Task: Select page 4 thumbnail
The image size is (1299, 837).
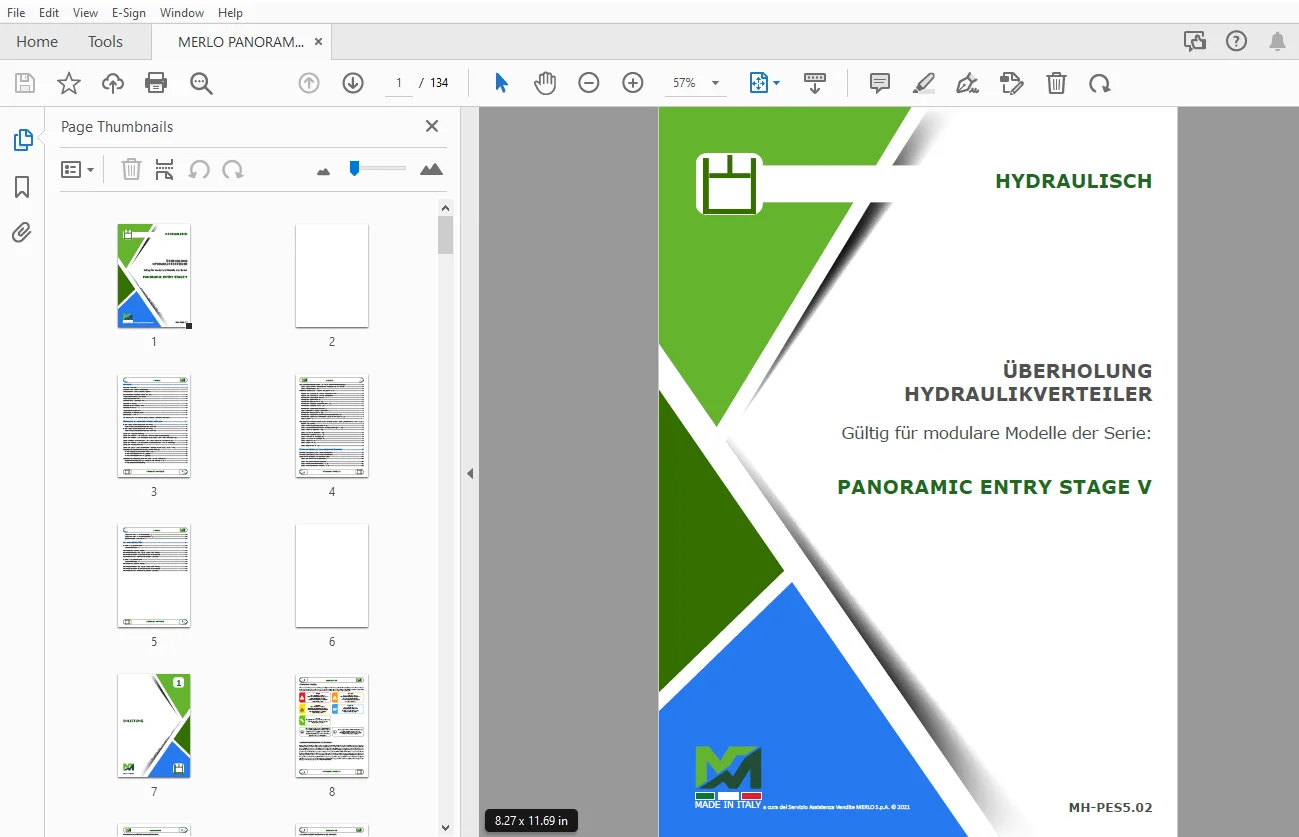Action: 332,426
